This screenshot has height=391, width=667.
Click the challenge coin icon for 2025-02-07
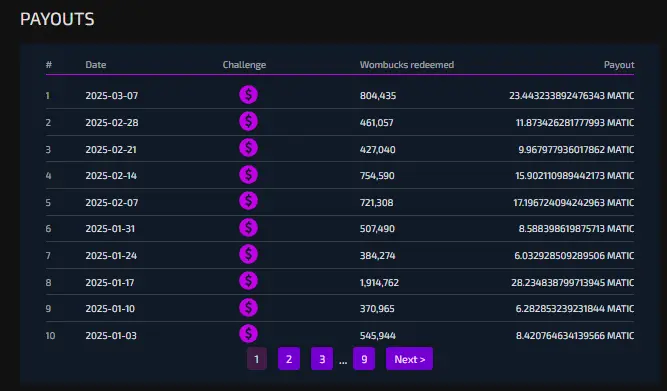point(248,201)
